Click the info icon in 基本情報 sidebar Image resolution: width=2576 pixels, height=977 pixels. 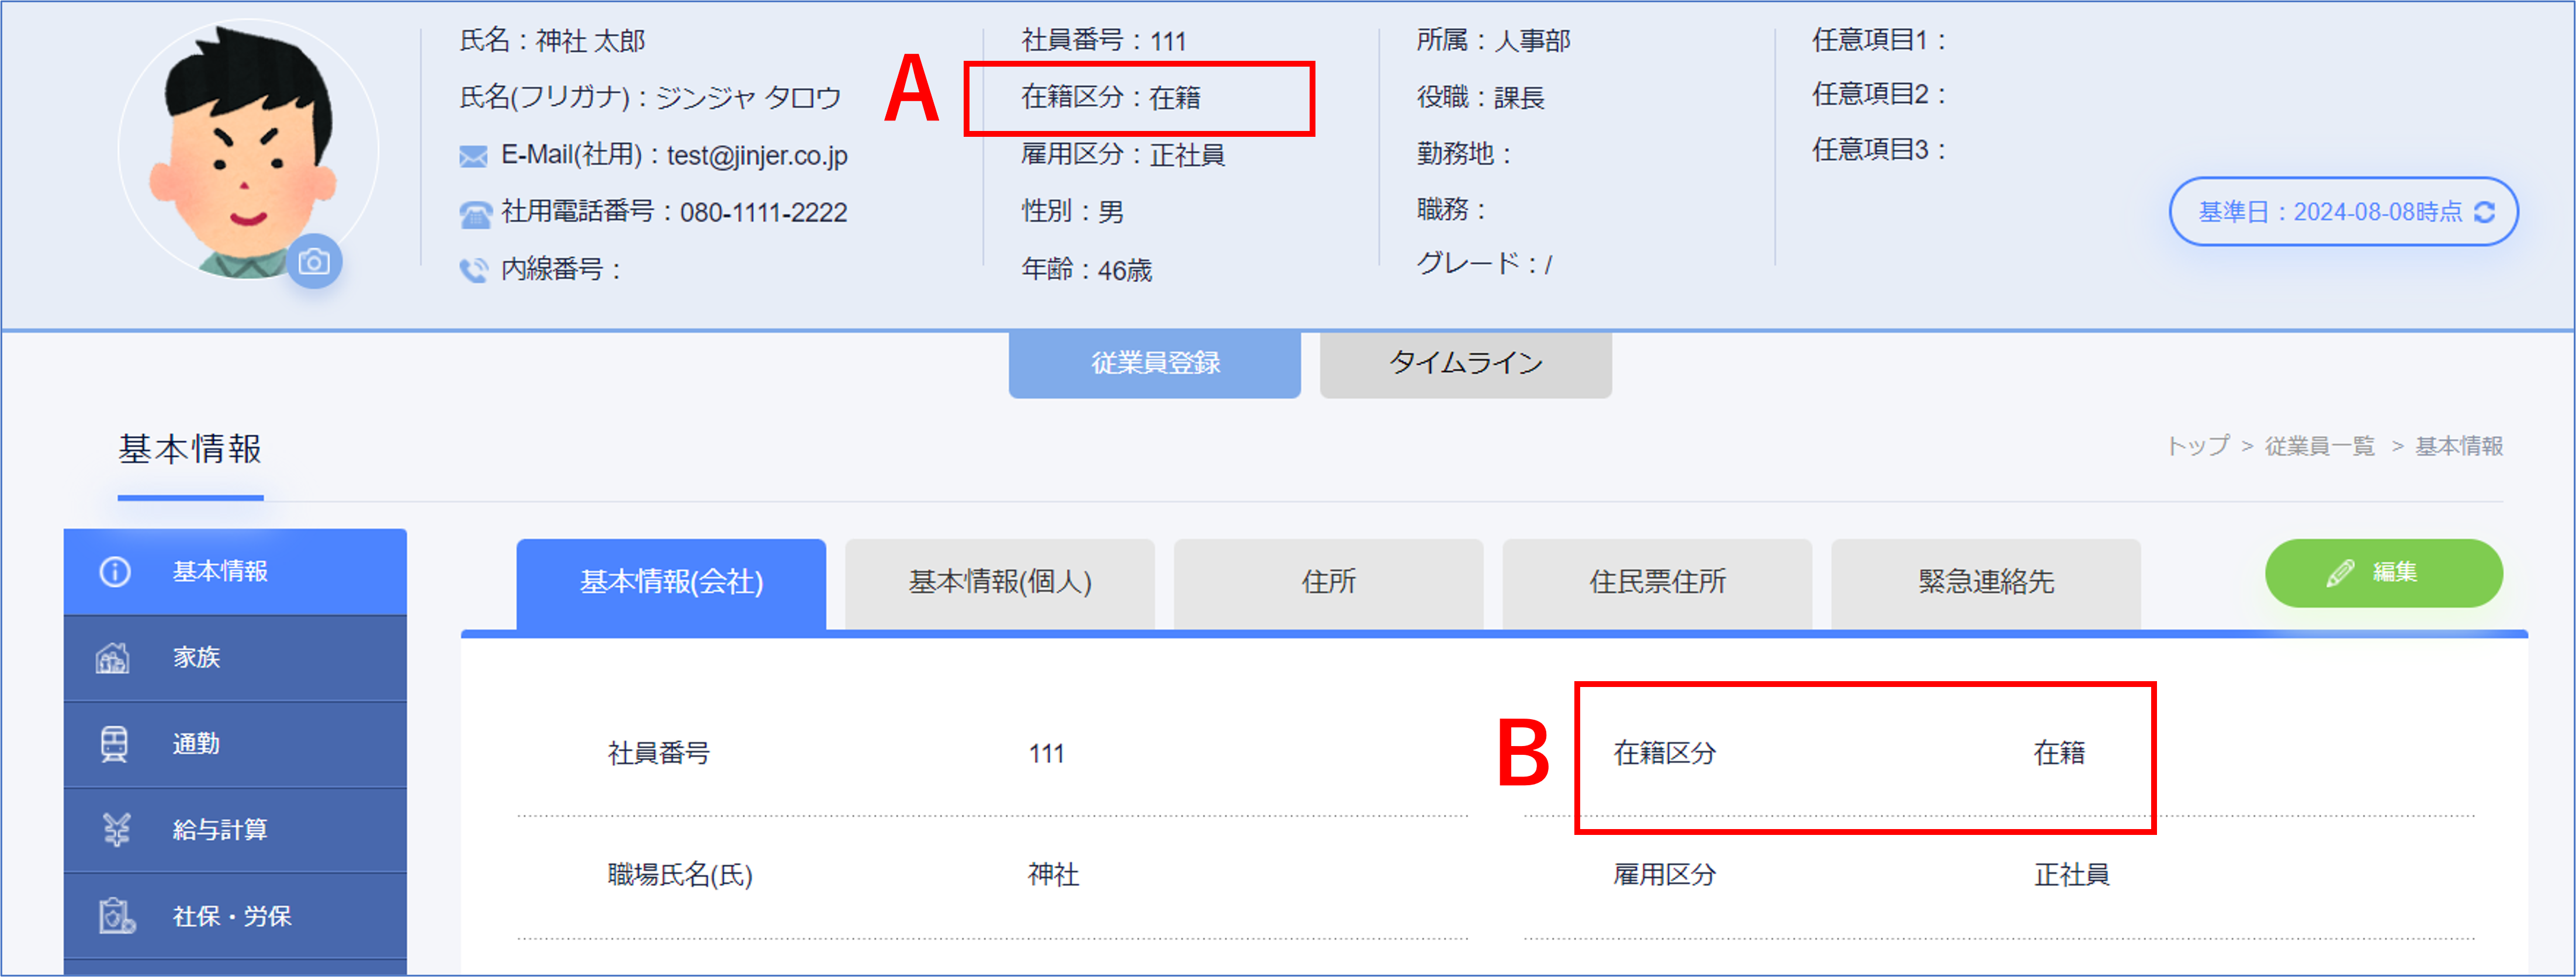pyautogui.click(x=115, y=572)
